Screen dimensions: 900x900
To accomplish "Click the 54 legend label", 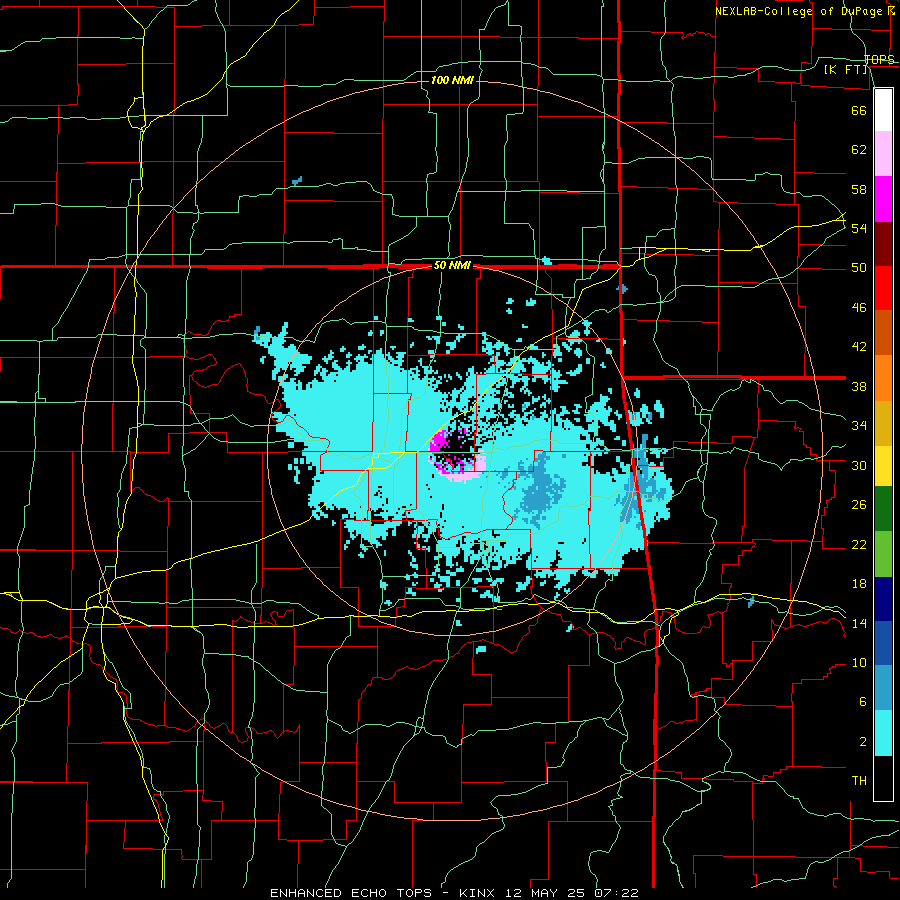I will tap(859, 228).
